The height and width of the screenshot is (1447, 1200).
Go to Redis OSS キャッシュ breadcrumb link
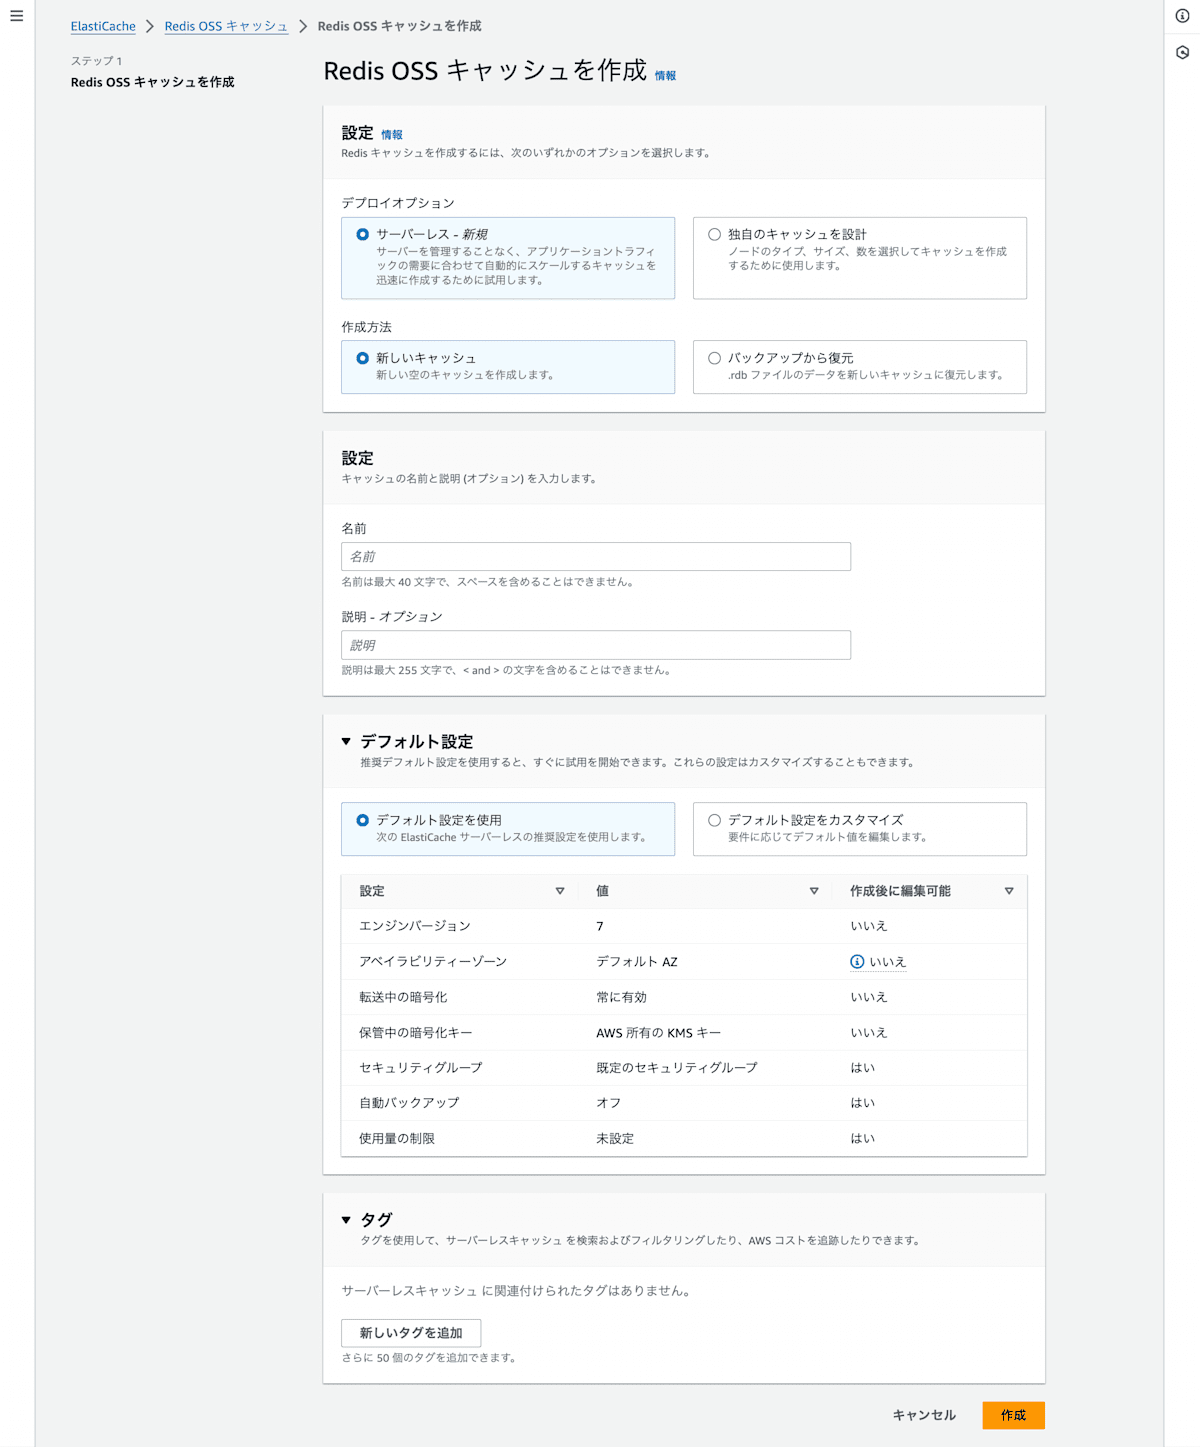click(x=226, y=26)
